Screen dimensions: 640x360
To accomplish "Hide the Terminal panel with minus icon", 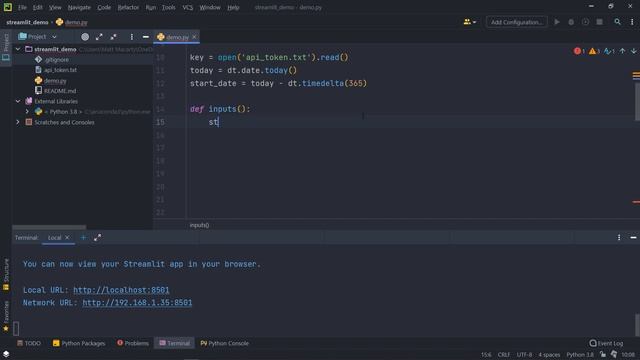I will (x=633, y=238).
